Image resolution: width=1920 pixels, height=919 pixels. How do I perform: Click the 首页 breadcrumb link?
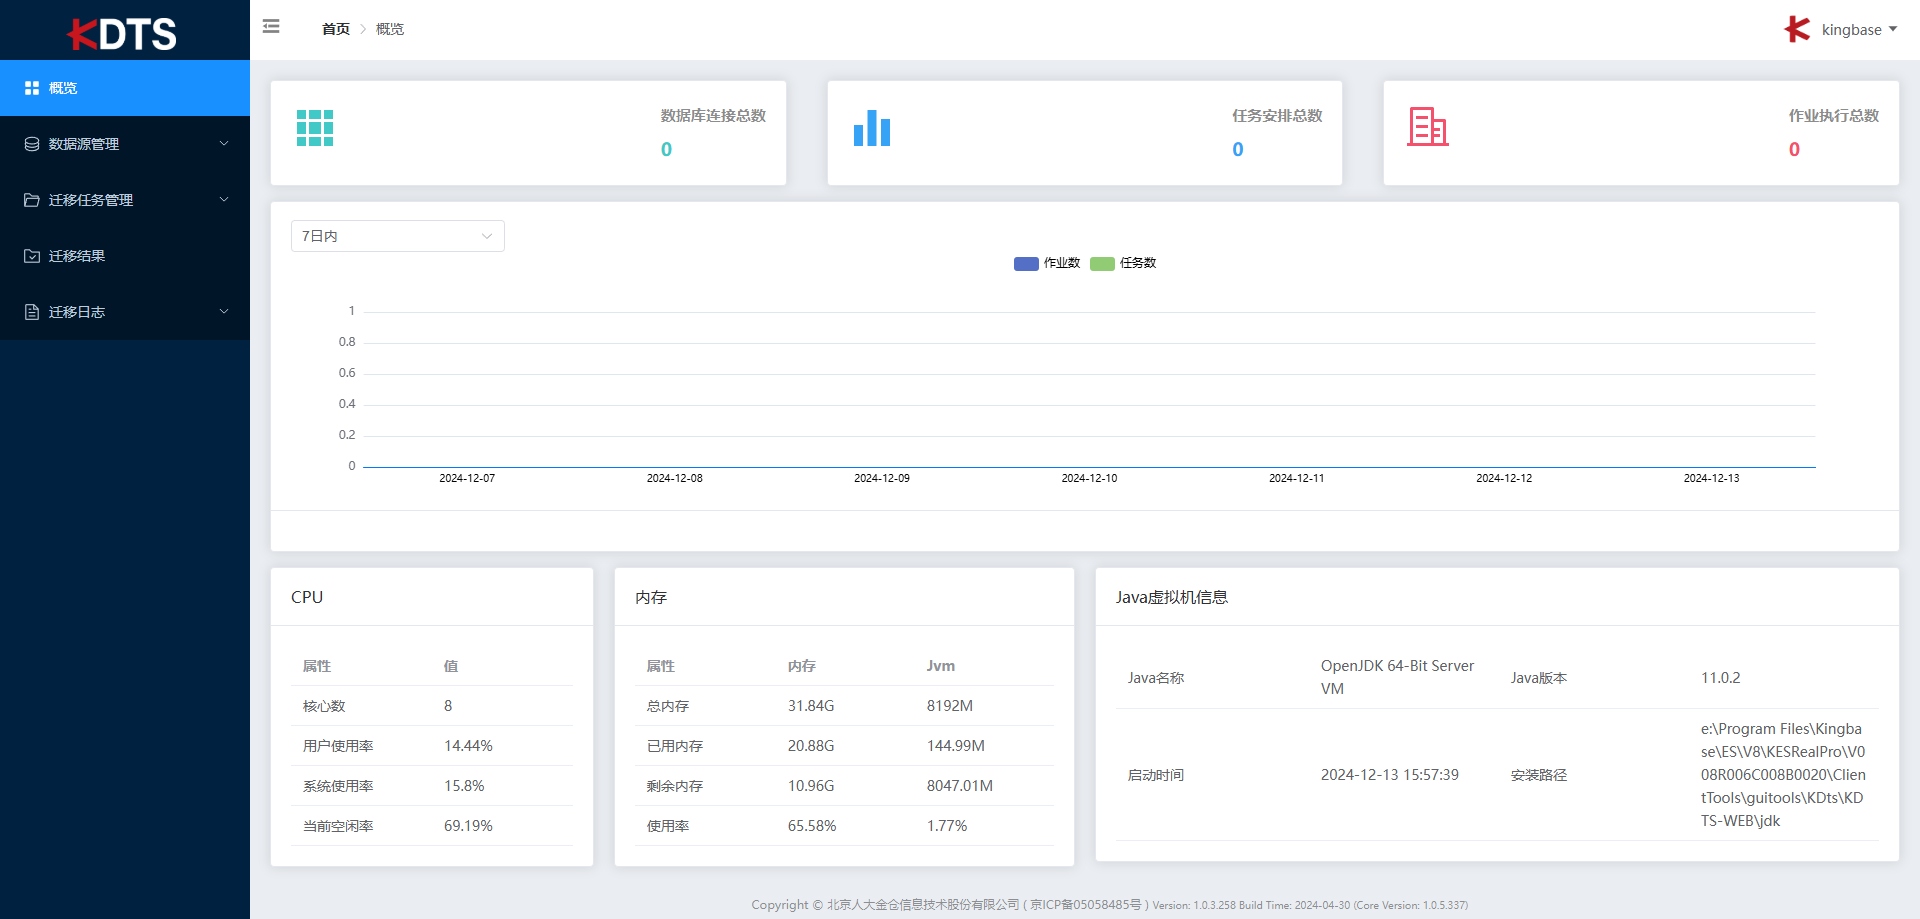335,29
